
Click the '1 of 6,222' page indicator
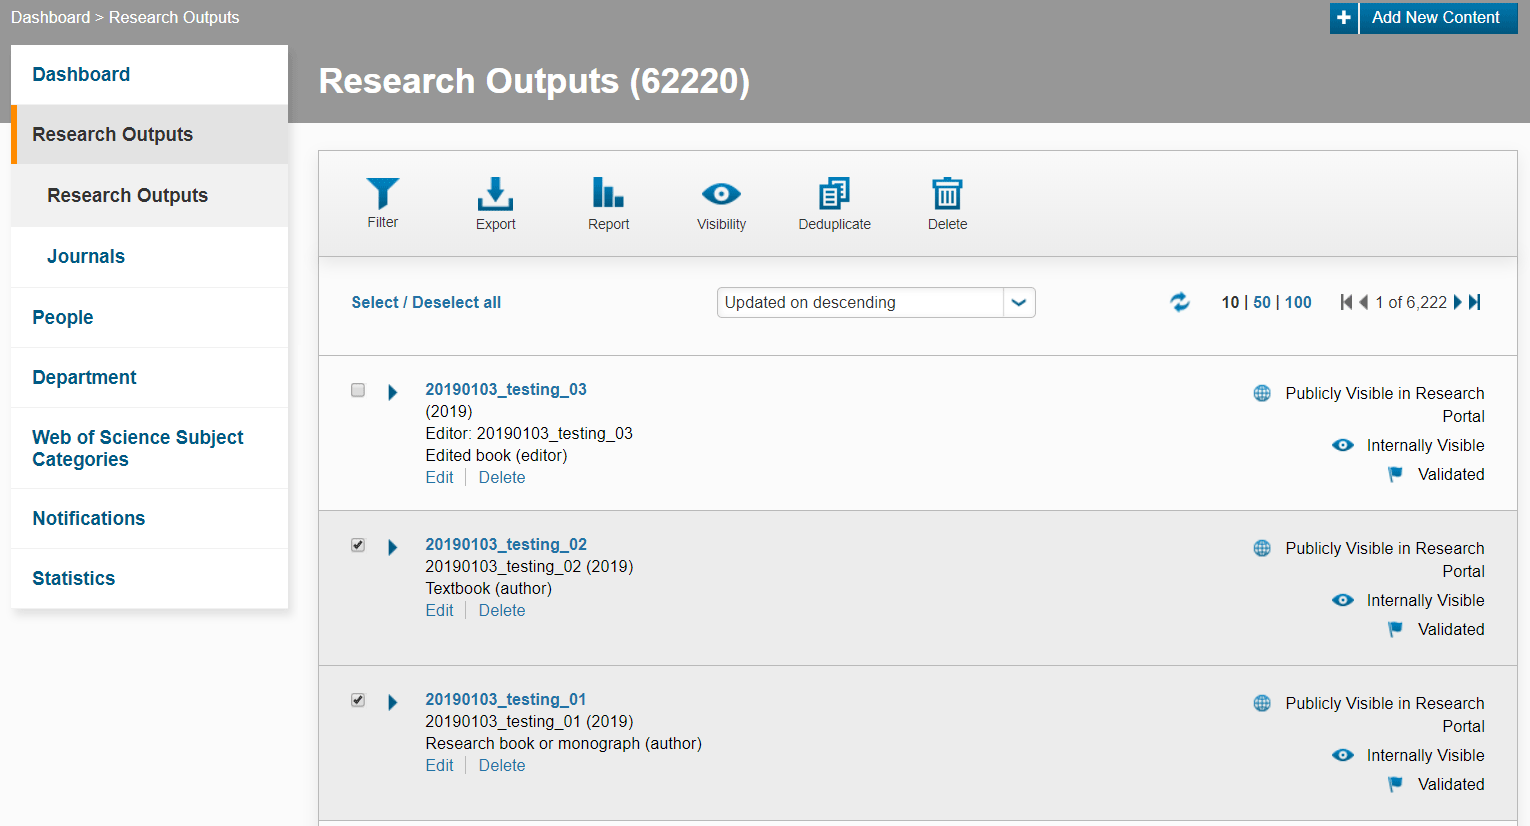click(1411, 302)
